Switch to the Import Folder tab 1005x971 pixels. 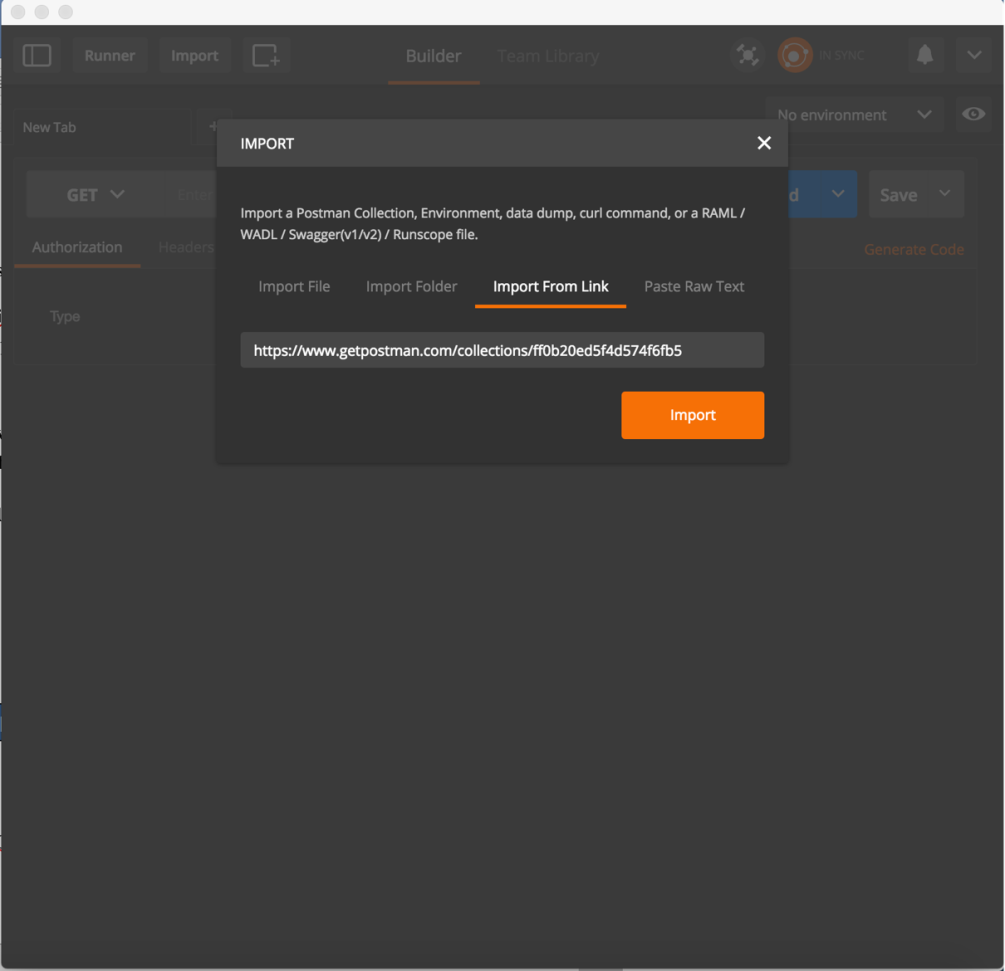tap(411, 287)
